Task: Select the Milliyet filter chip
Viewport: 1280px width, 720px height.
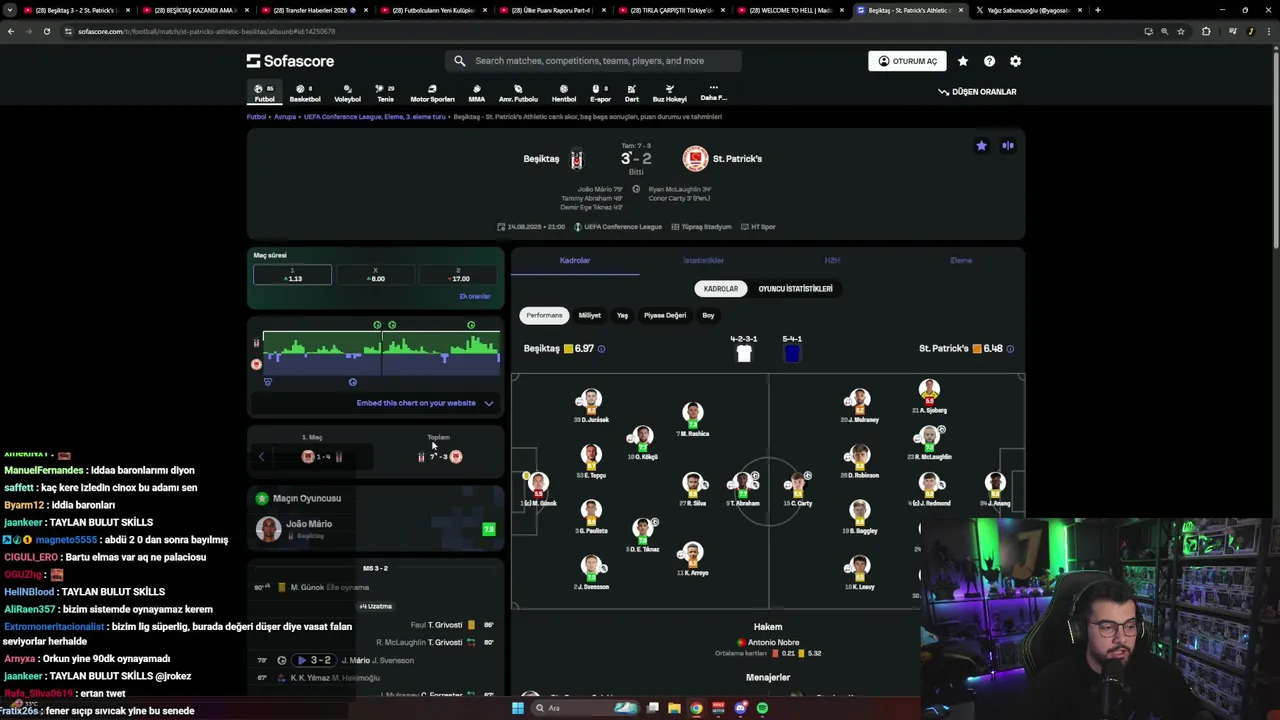Action: coord(590,315)
